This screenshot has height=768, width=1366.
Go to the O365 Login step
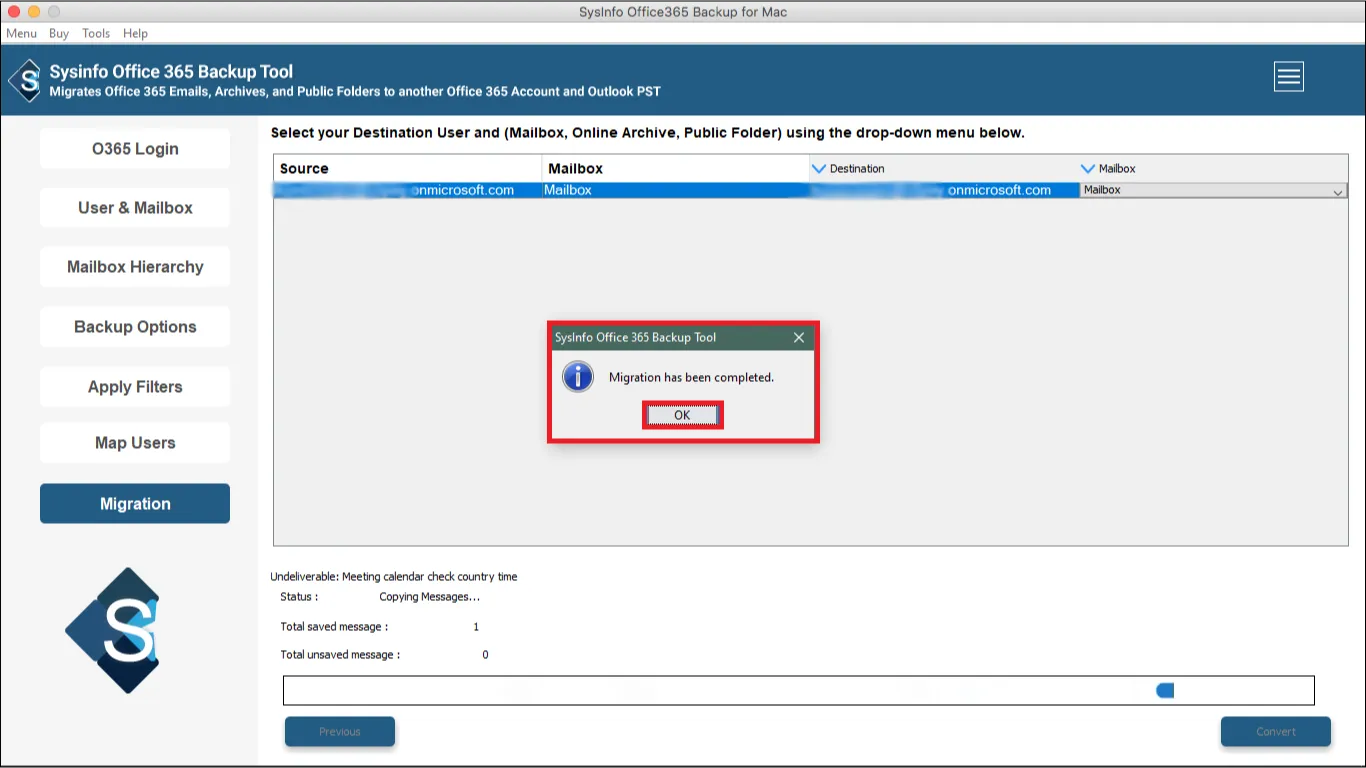click(x=135, y=149)
